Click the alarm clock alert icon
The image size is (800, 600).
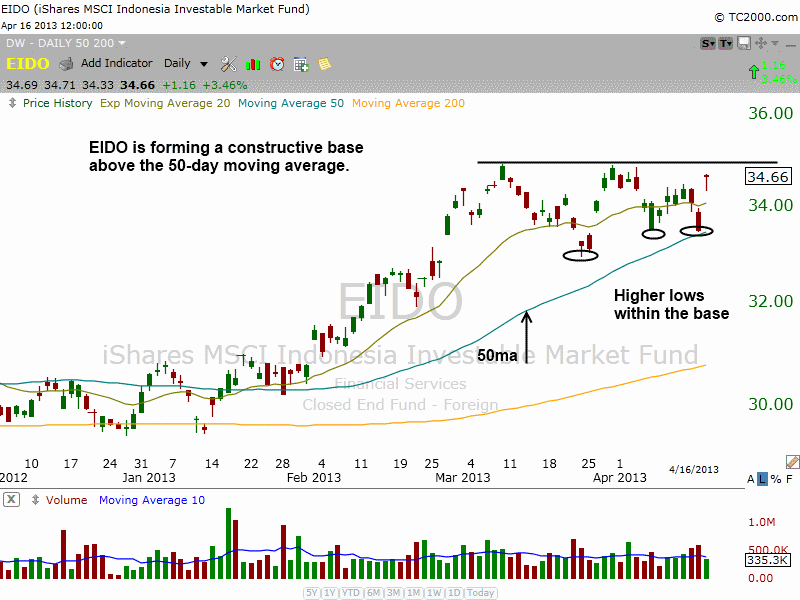278,64
